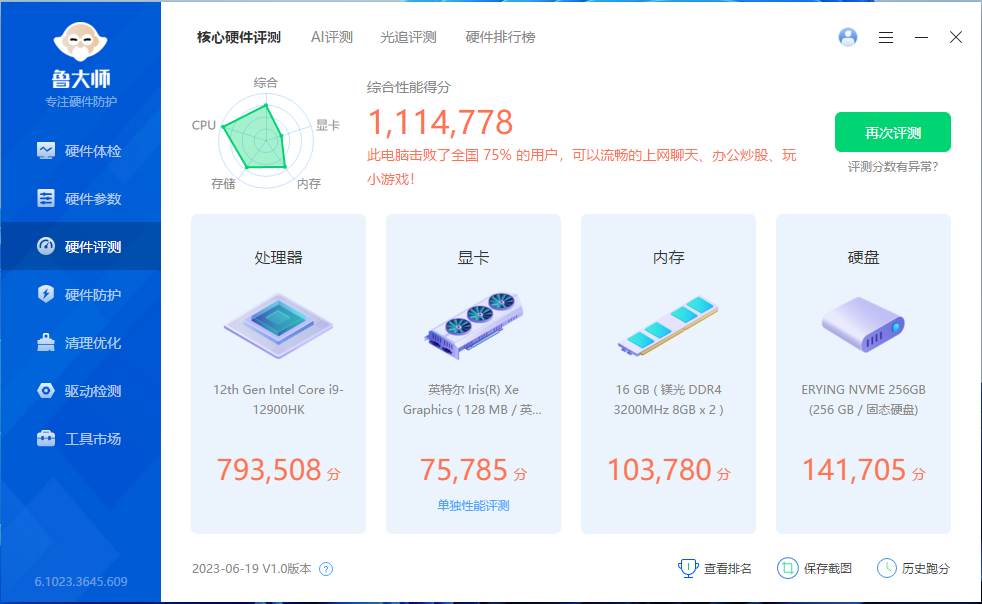
Task: Open 工具市场 in the sidebar
Action: pos(80,439)
